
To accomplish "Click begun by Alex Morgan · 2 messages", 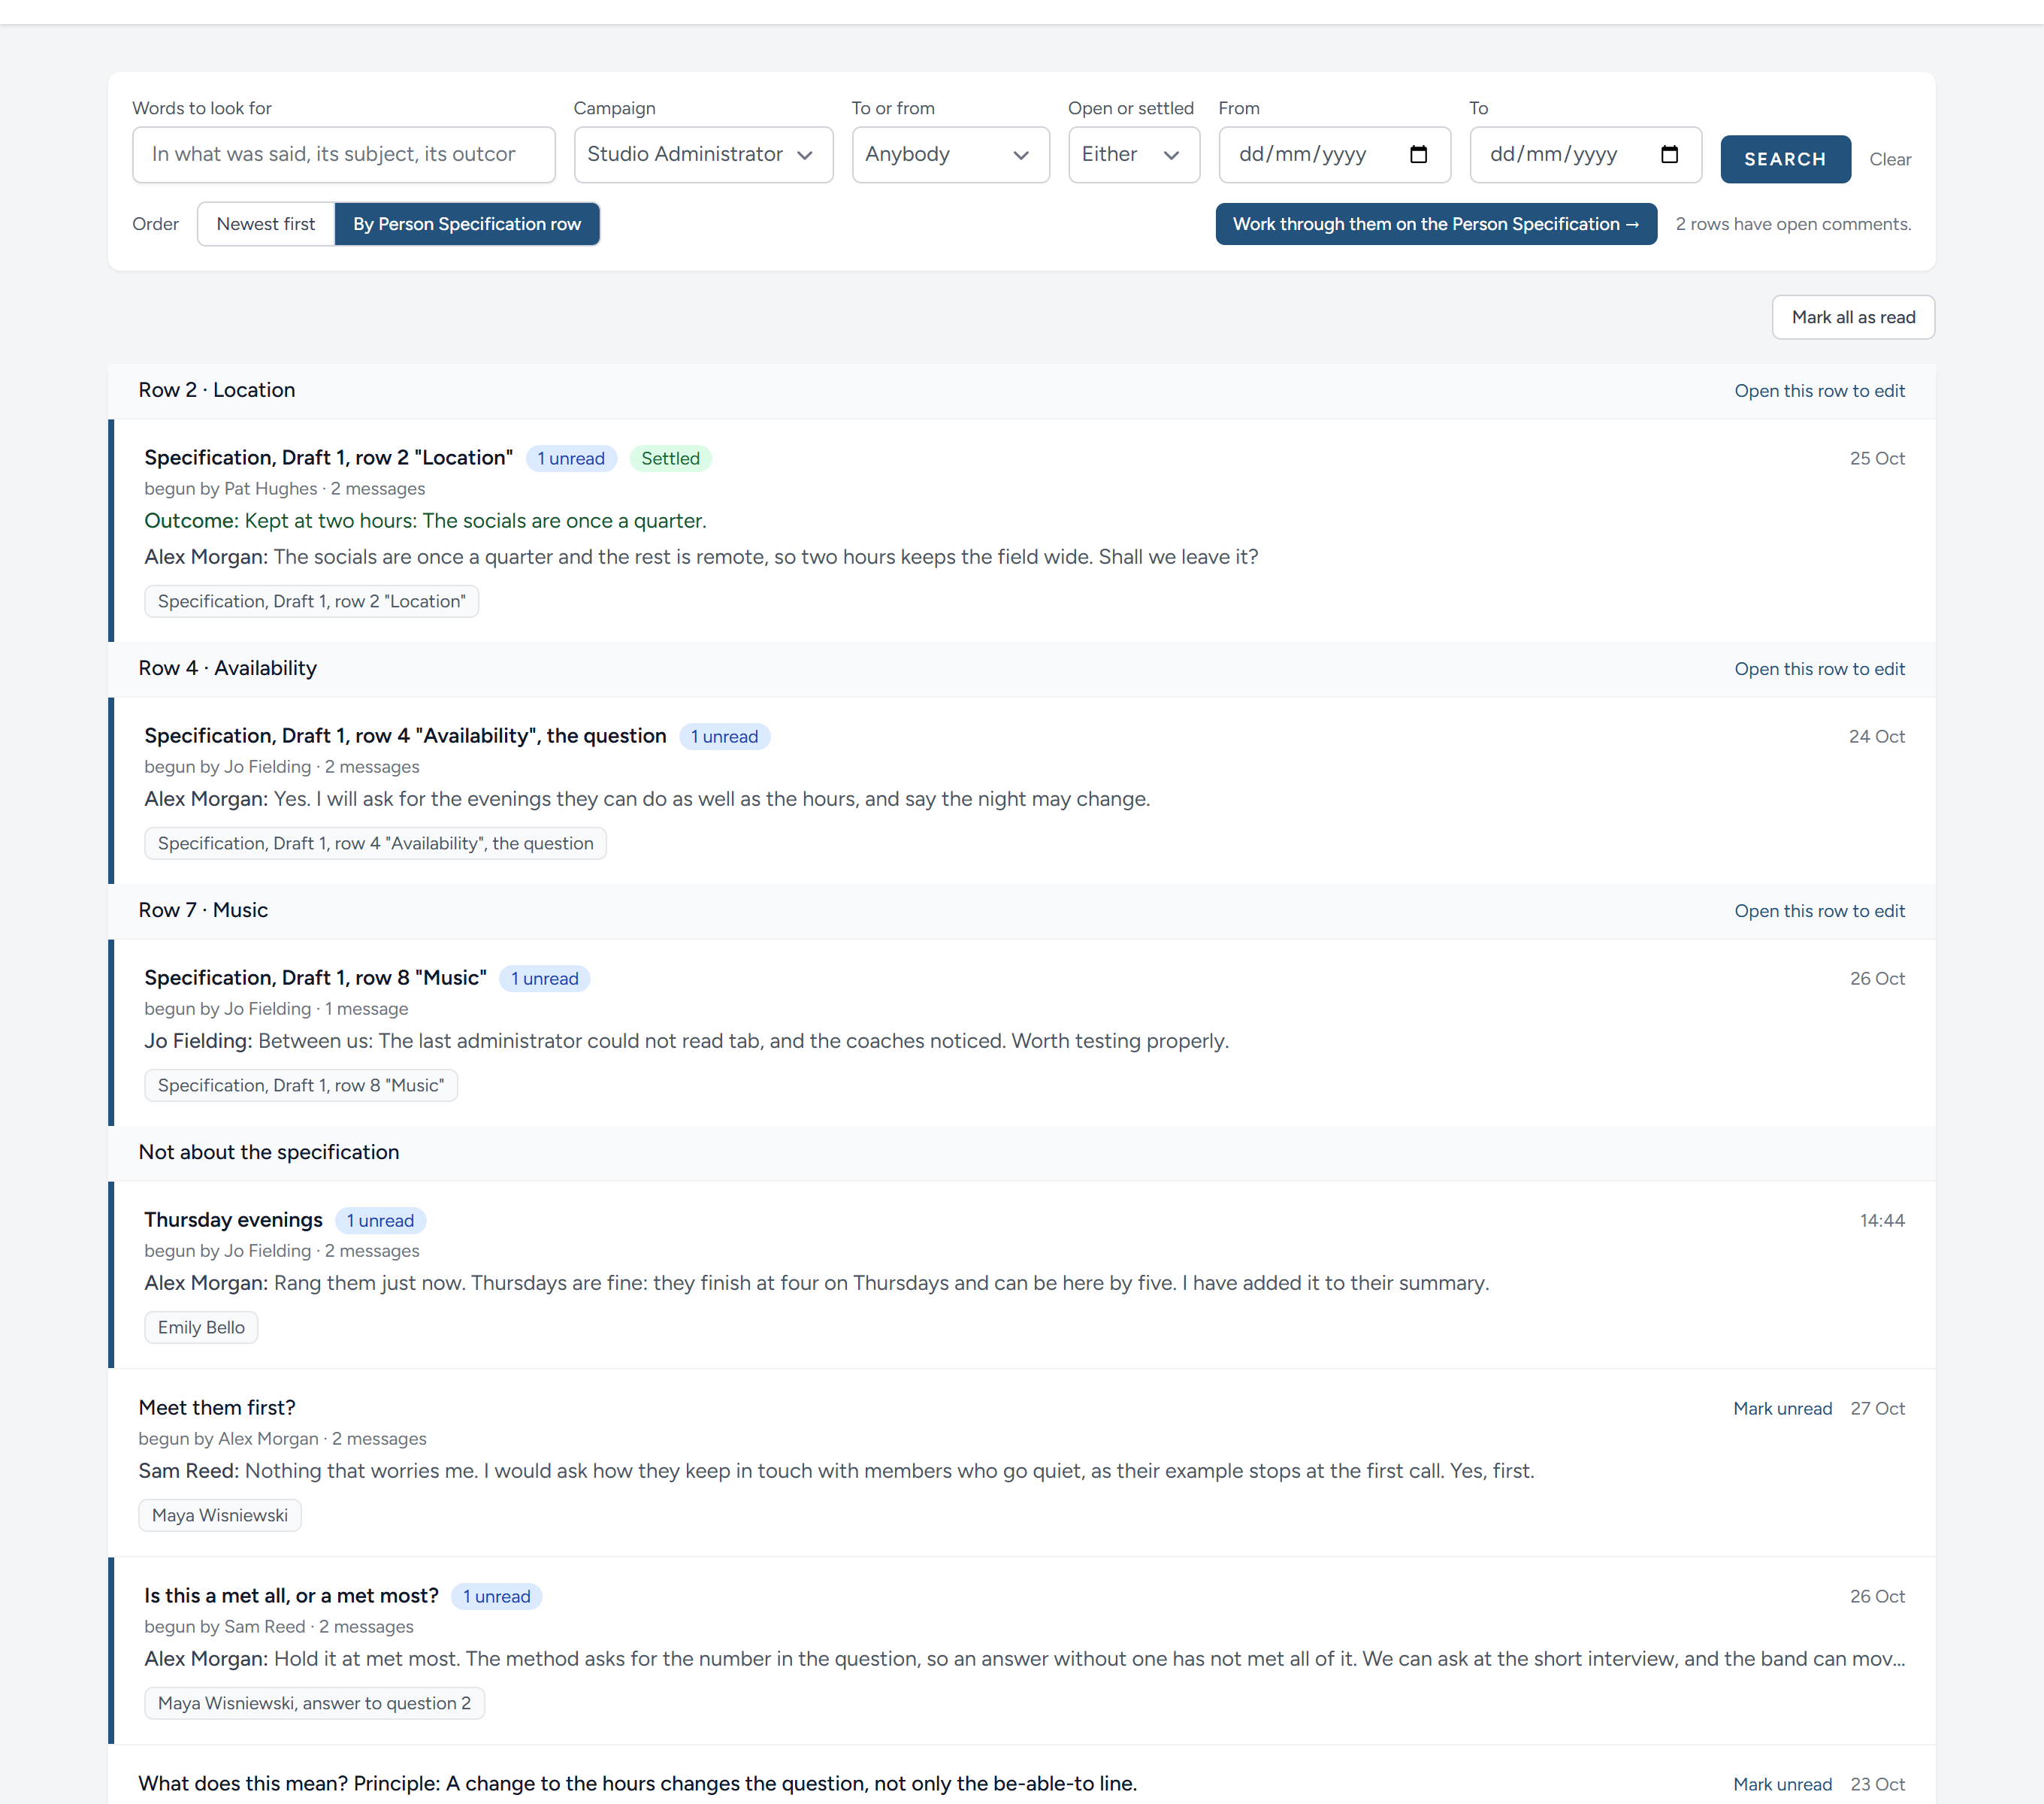I will 282,1439.
